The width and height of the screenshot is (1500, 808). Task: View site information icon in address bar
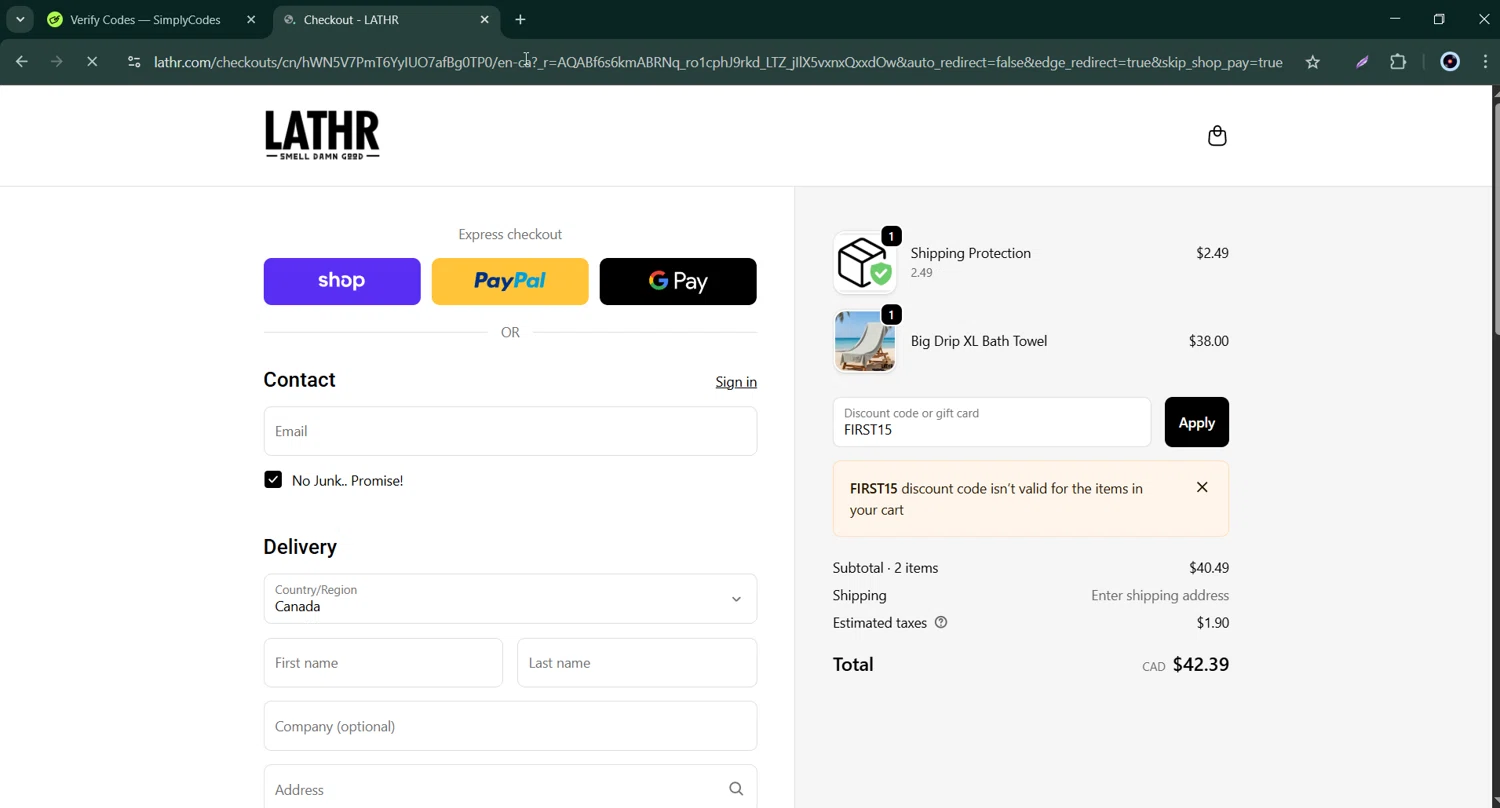pos(134,62)
